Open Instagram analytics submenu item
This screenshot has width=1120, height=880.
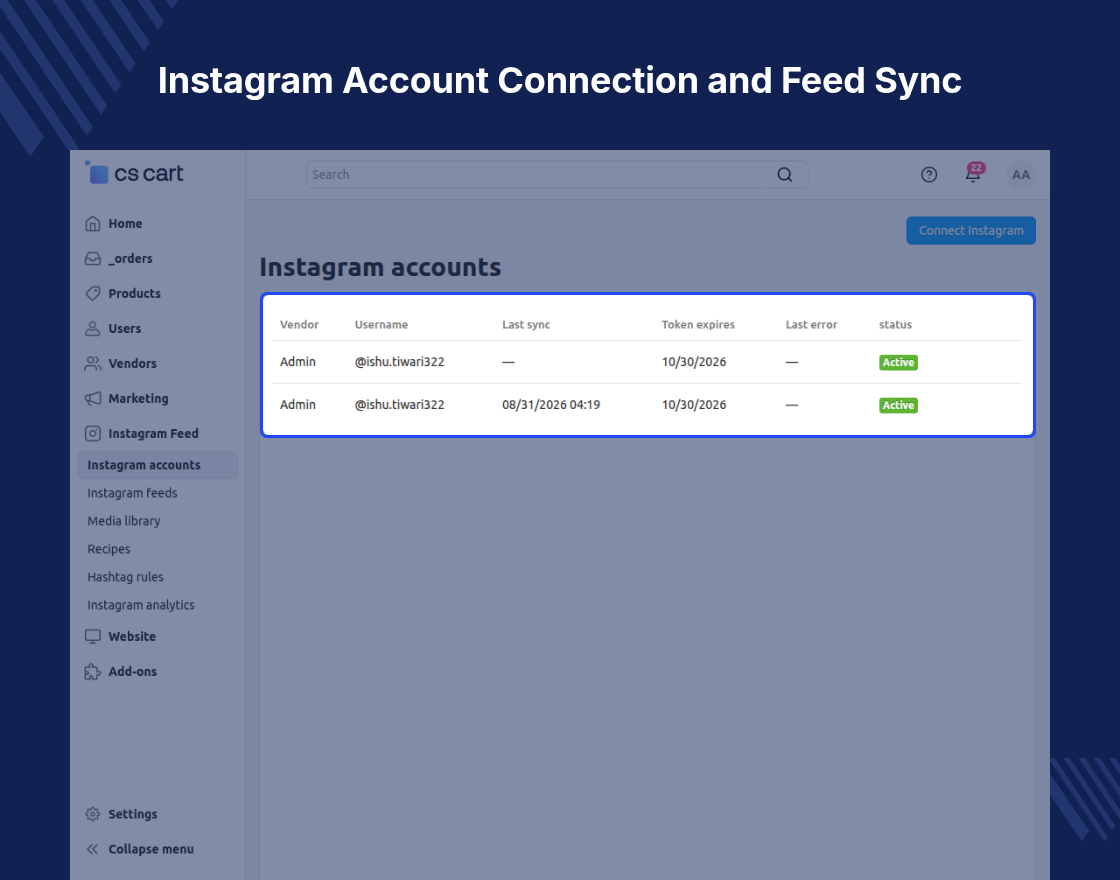141,605
